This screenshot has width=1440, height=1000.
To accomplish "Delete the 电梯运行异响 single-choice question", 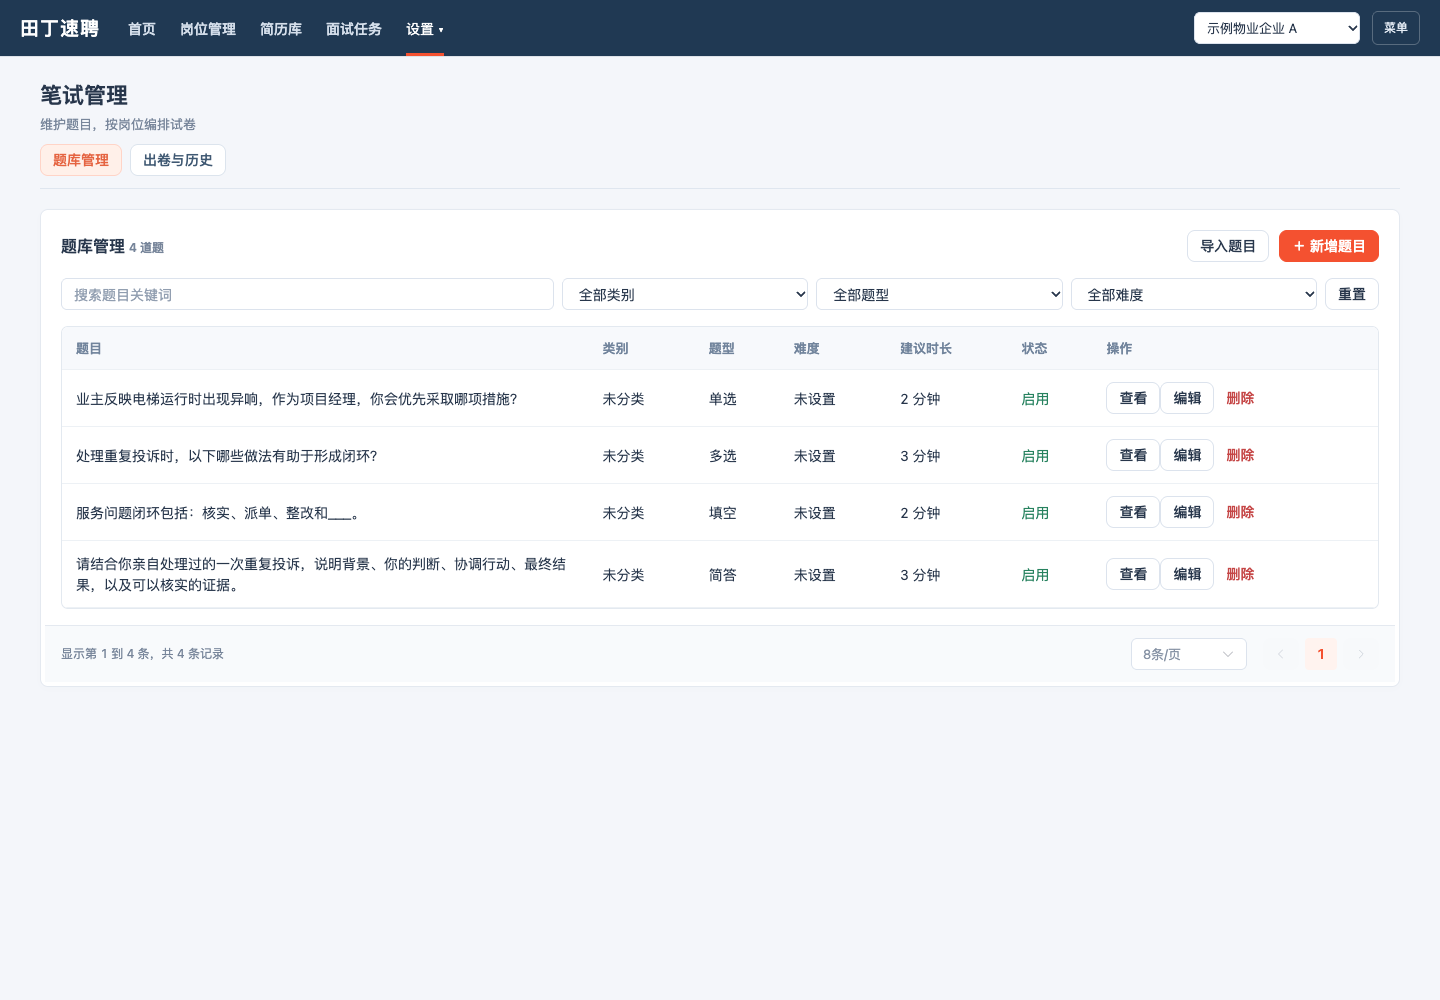I will click(x=1240, y=398).
